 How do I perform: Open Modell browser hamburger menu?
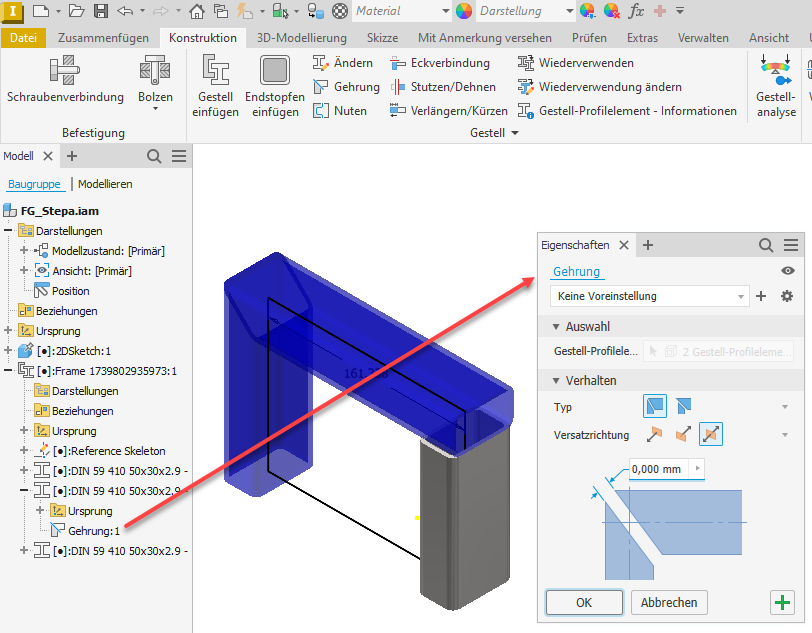point(179,156)
